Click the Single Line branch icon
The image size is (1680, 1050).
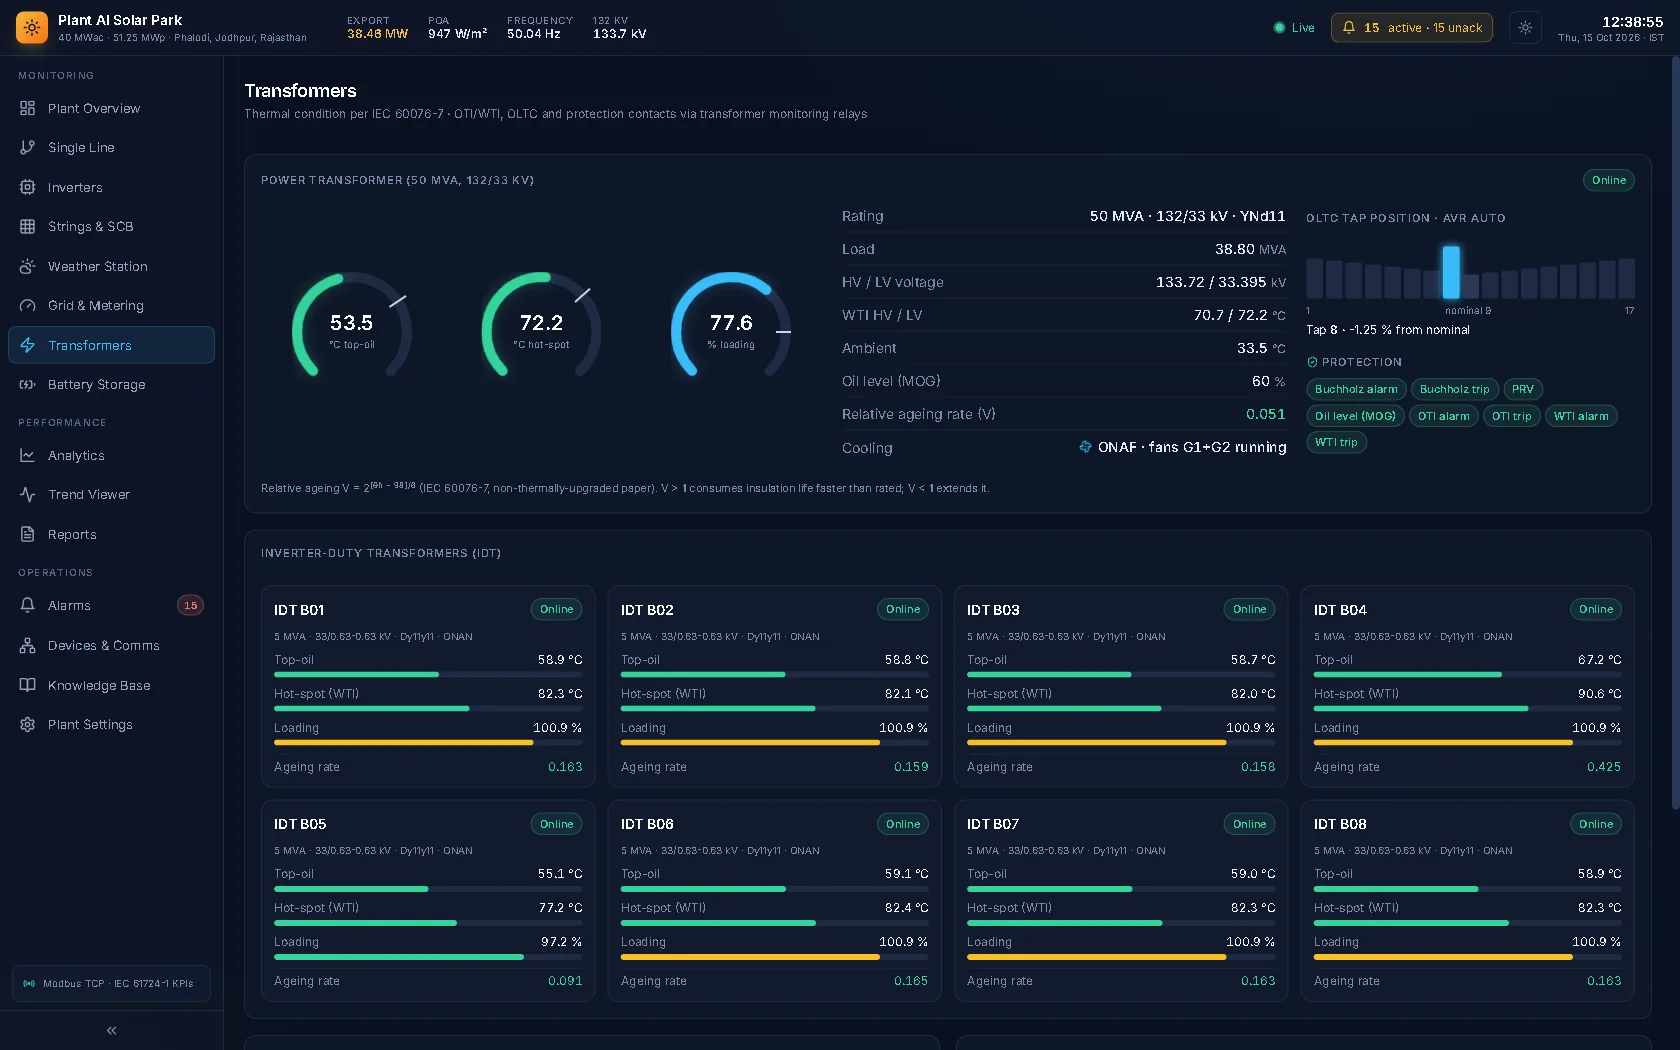click(x=27, y=147)
